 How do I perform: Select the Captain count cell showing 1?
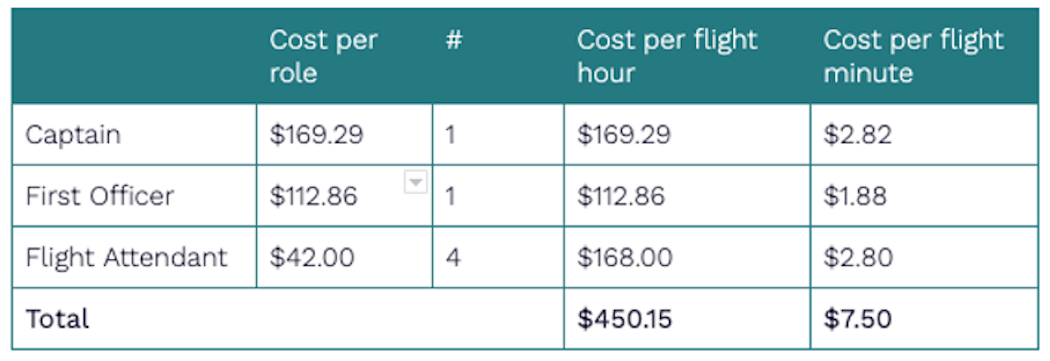coord(498,134)
